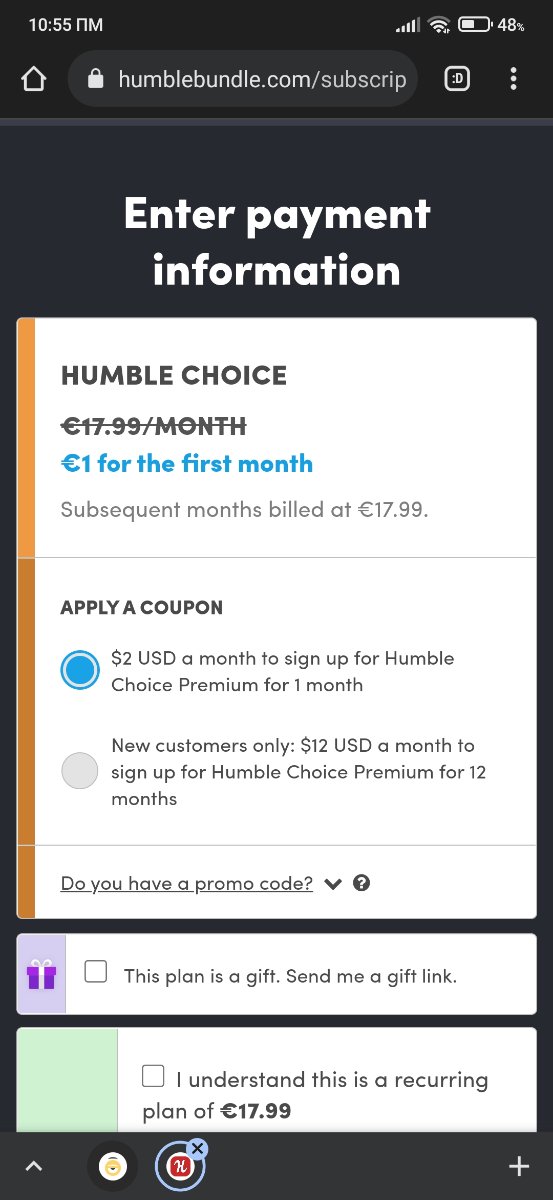Tap the lock icon in address bar
Image resolution: width=553 pixels, height=1200 pixels.
(x=96, y=79)
